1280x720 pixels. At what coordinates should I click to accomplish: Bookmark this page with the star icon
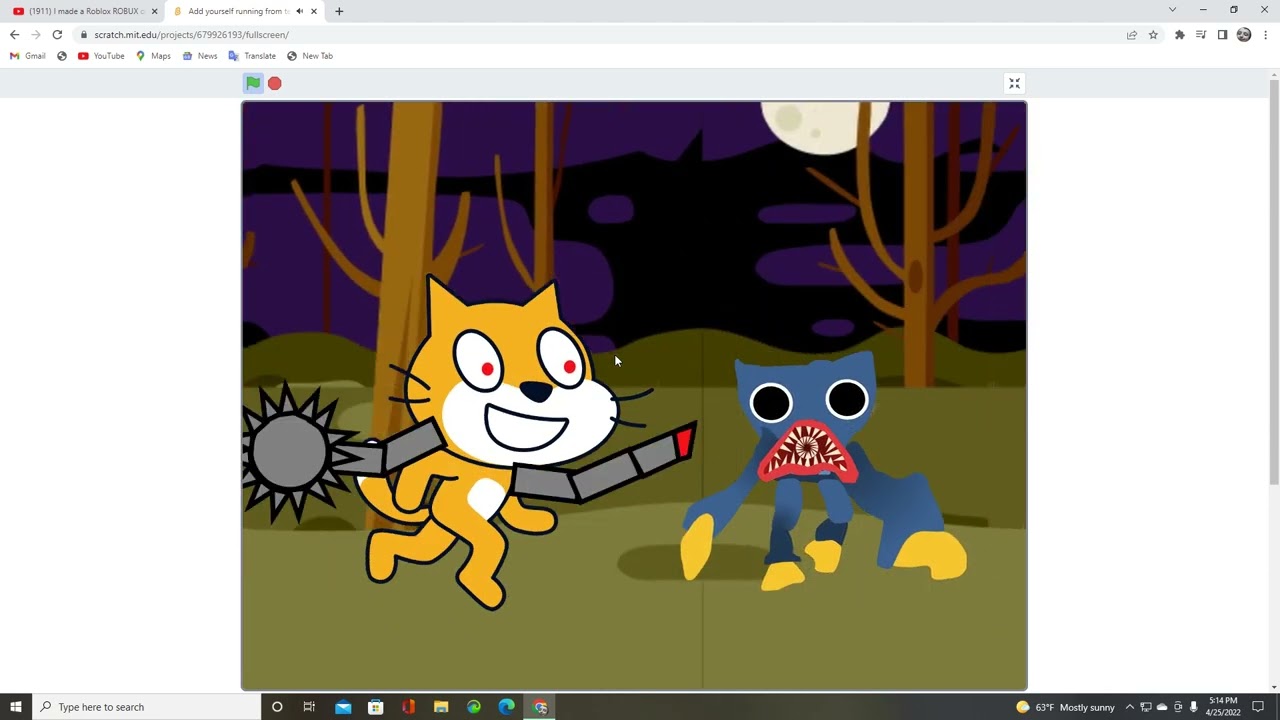point(1153,35)
